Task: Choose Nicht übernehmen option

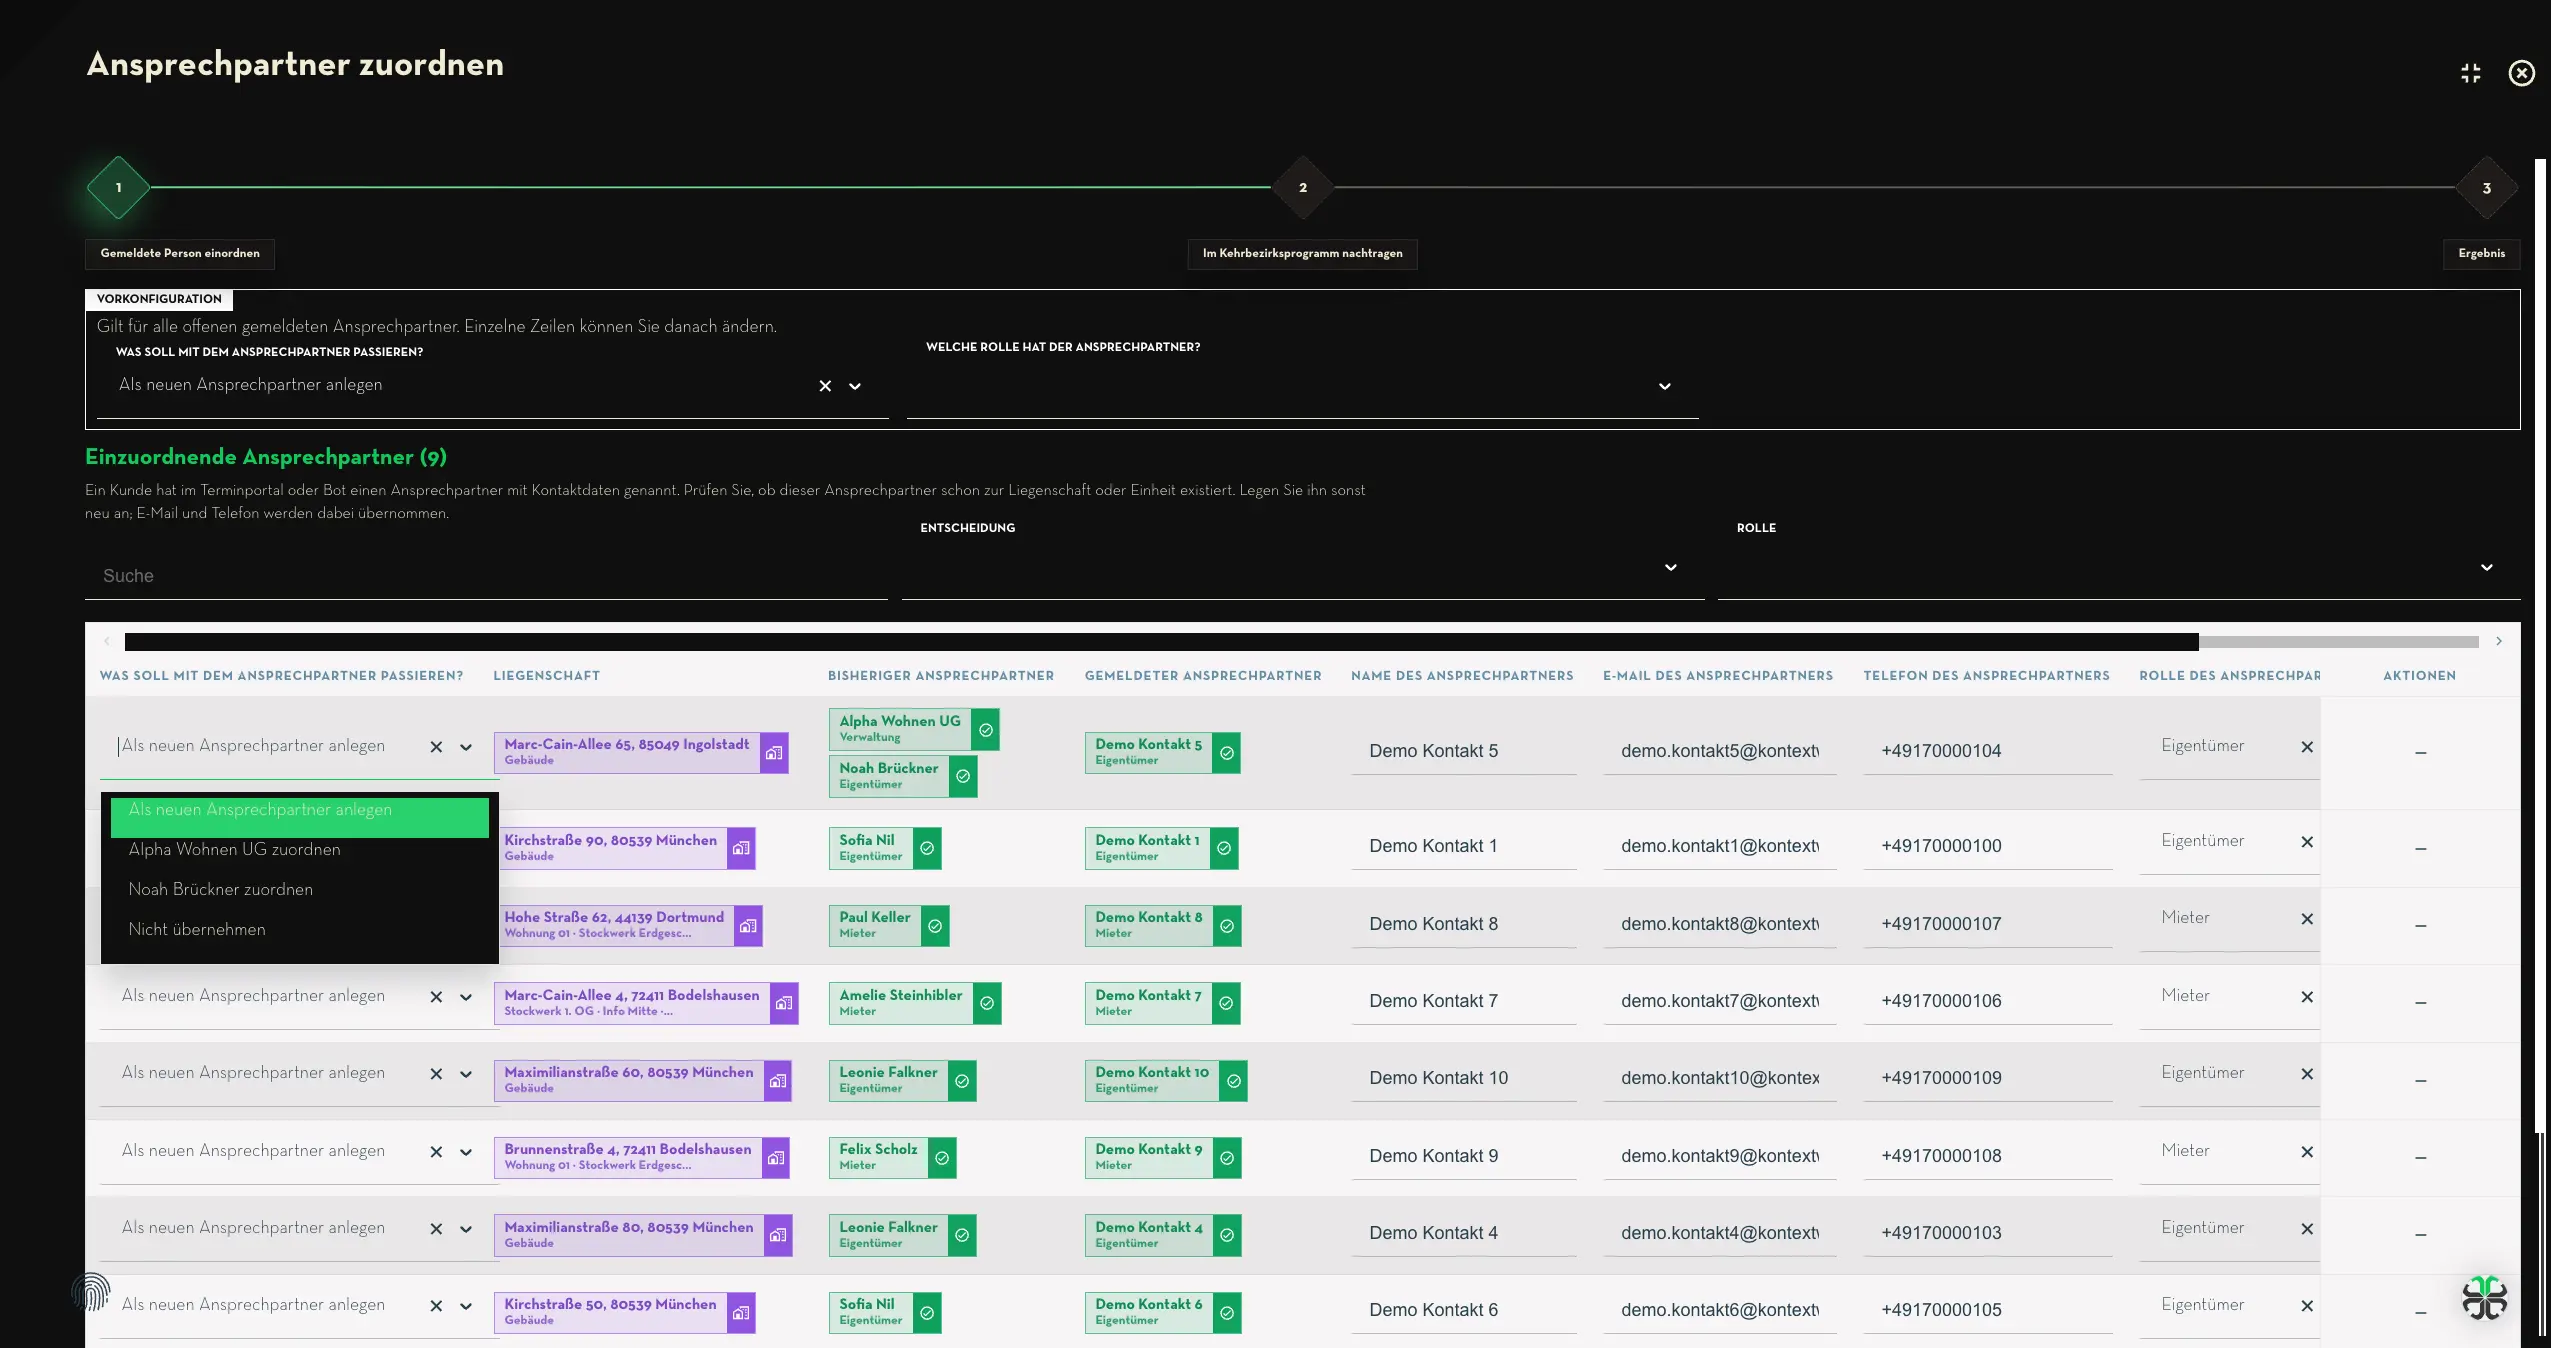Action: [300, 930]
